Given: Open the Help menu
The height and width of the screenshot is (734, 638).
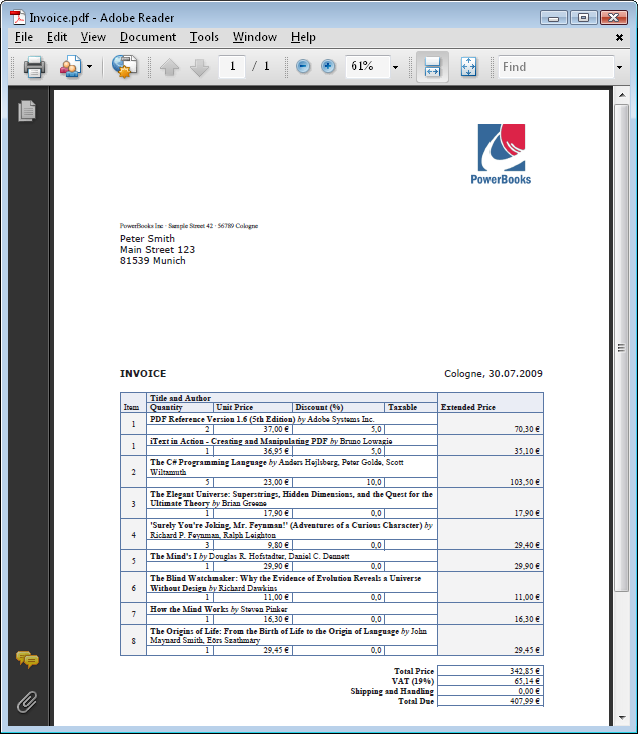Looking at the screenshot, I should coord(303,37).
